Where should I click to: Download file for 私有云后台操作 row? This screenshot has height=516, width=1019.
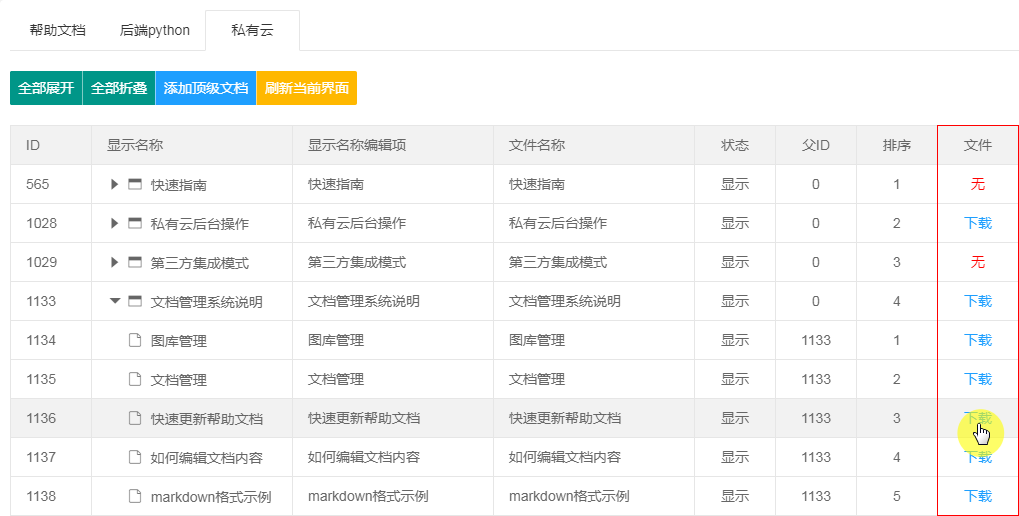click(x=977, y=223)
